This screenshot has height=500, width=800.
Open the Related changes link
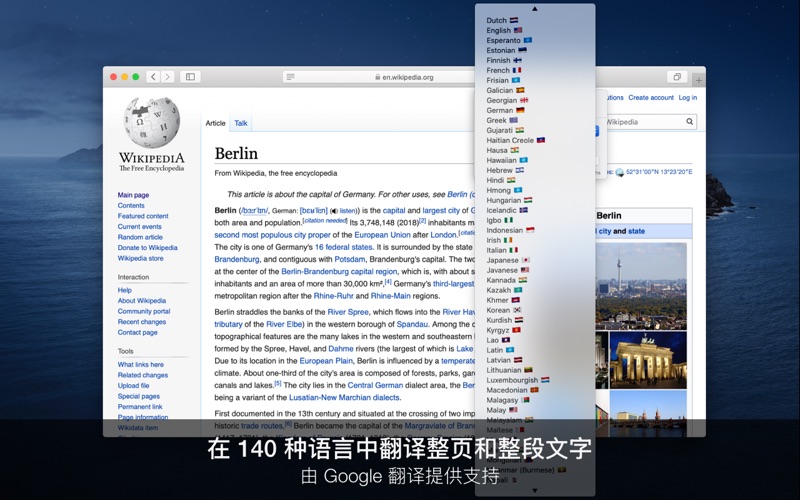pyautogui.click(x=143, y=375)
